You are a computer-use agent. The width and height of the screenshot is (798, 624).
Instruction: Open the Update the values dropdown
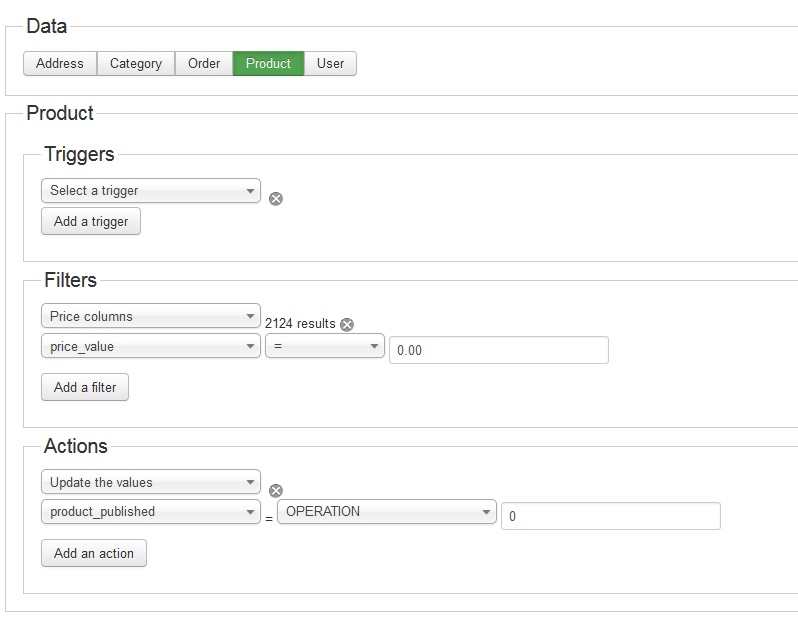coord(151,483)
